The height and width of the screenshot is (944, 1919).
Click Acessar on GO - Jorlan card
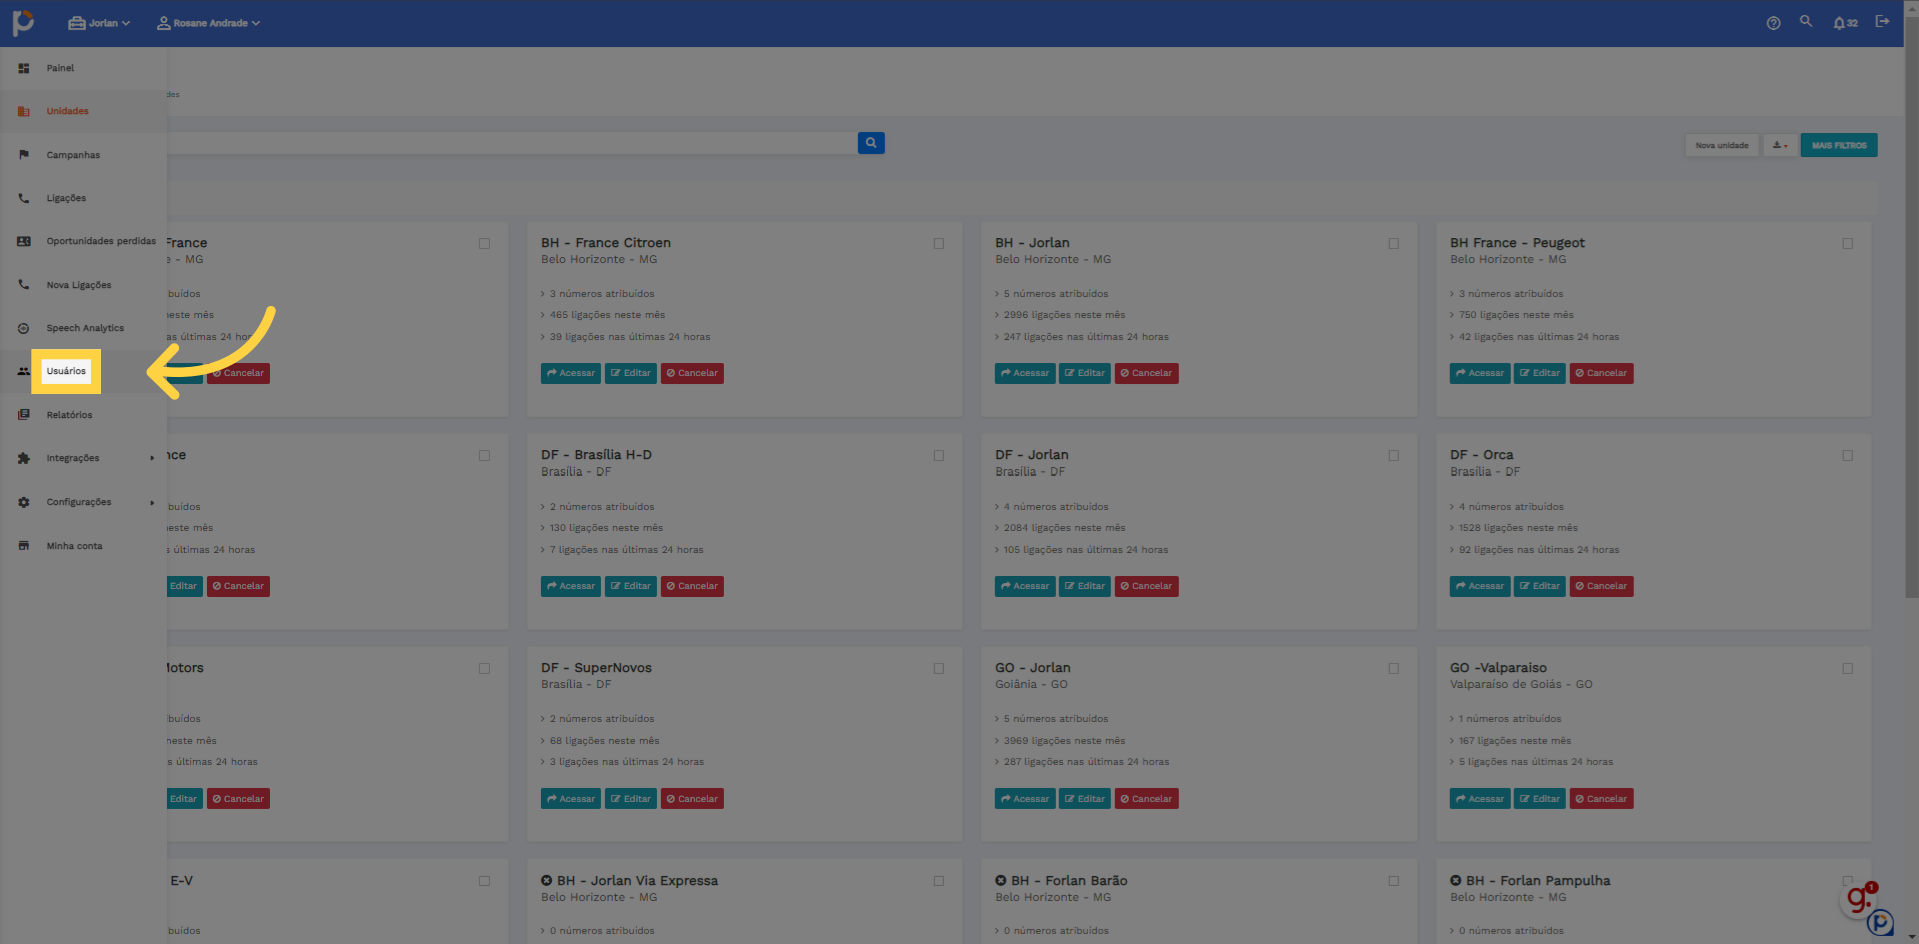pos(1025,799)
